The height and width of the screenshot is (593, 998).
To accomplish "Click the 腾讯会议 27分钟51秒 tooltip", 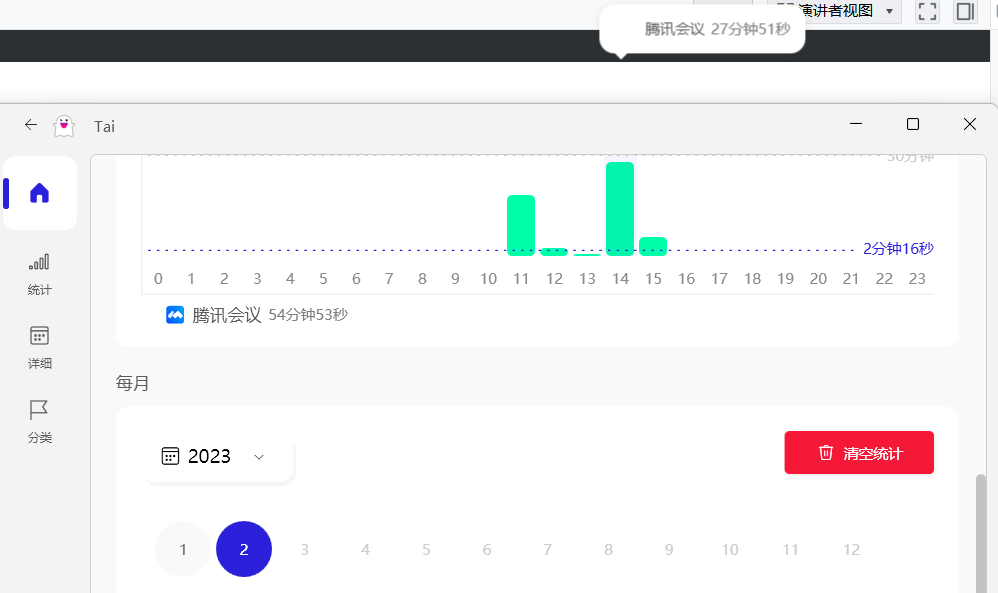I will click(x=702, y=29).
